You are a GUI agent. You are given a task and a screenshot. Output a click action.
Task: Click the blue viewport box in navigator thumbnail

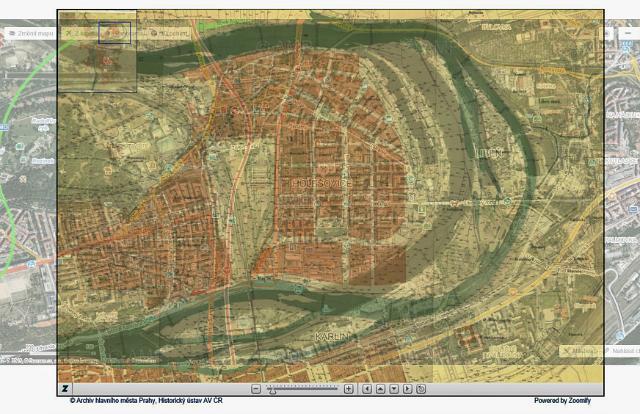pos(115,33)
